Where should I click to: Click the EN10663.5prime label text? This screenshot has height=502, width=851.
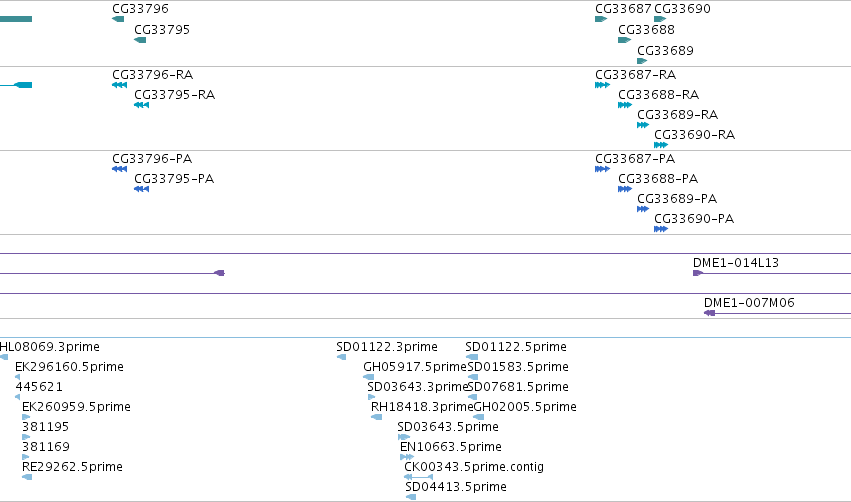[x=450, y=447]
